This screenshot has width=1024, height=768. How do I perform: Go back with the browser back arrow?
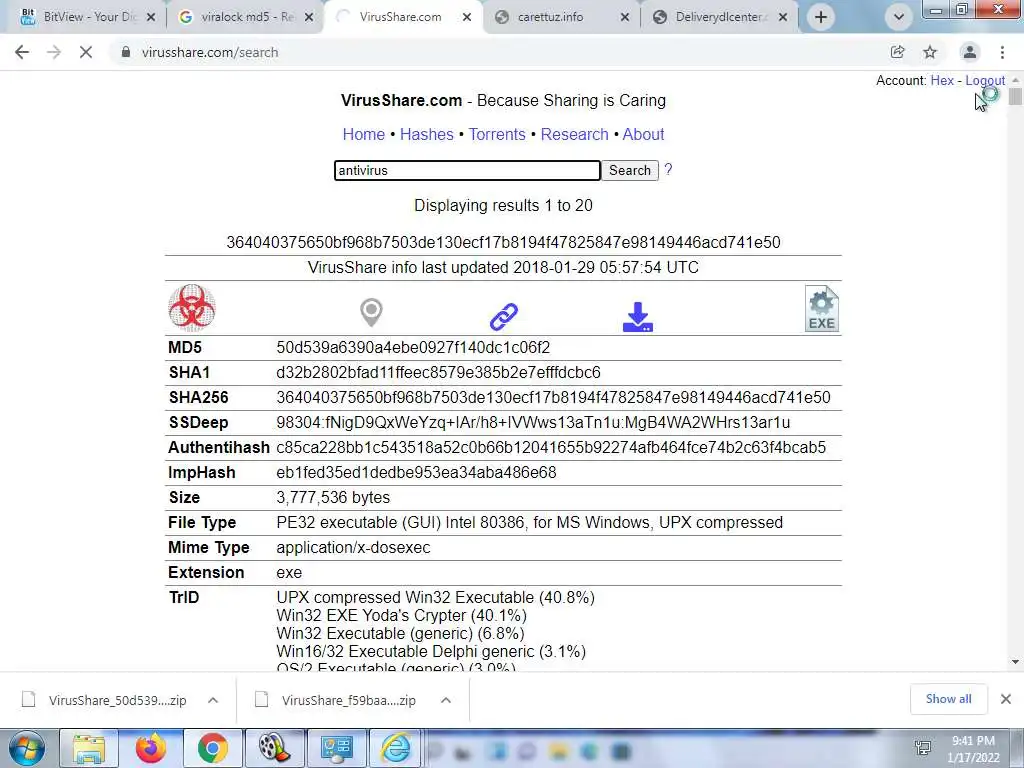pyautogui.click(x=22, y=52)
